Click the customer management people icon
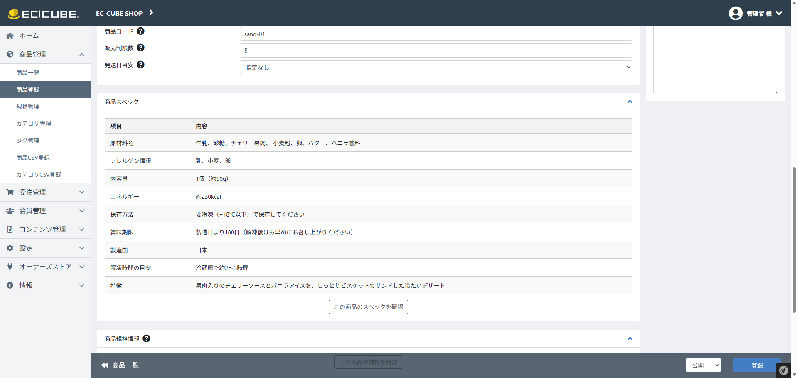Image resolution: width=798 pixels, height=378 pixels. pyautogui.click(x=10, y=211)
